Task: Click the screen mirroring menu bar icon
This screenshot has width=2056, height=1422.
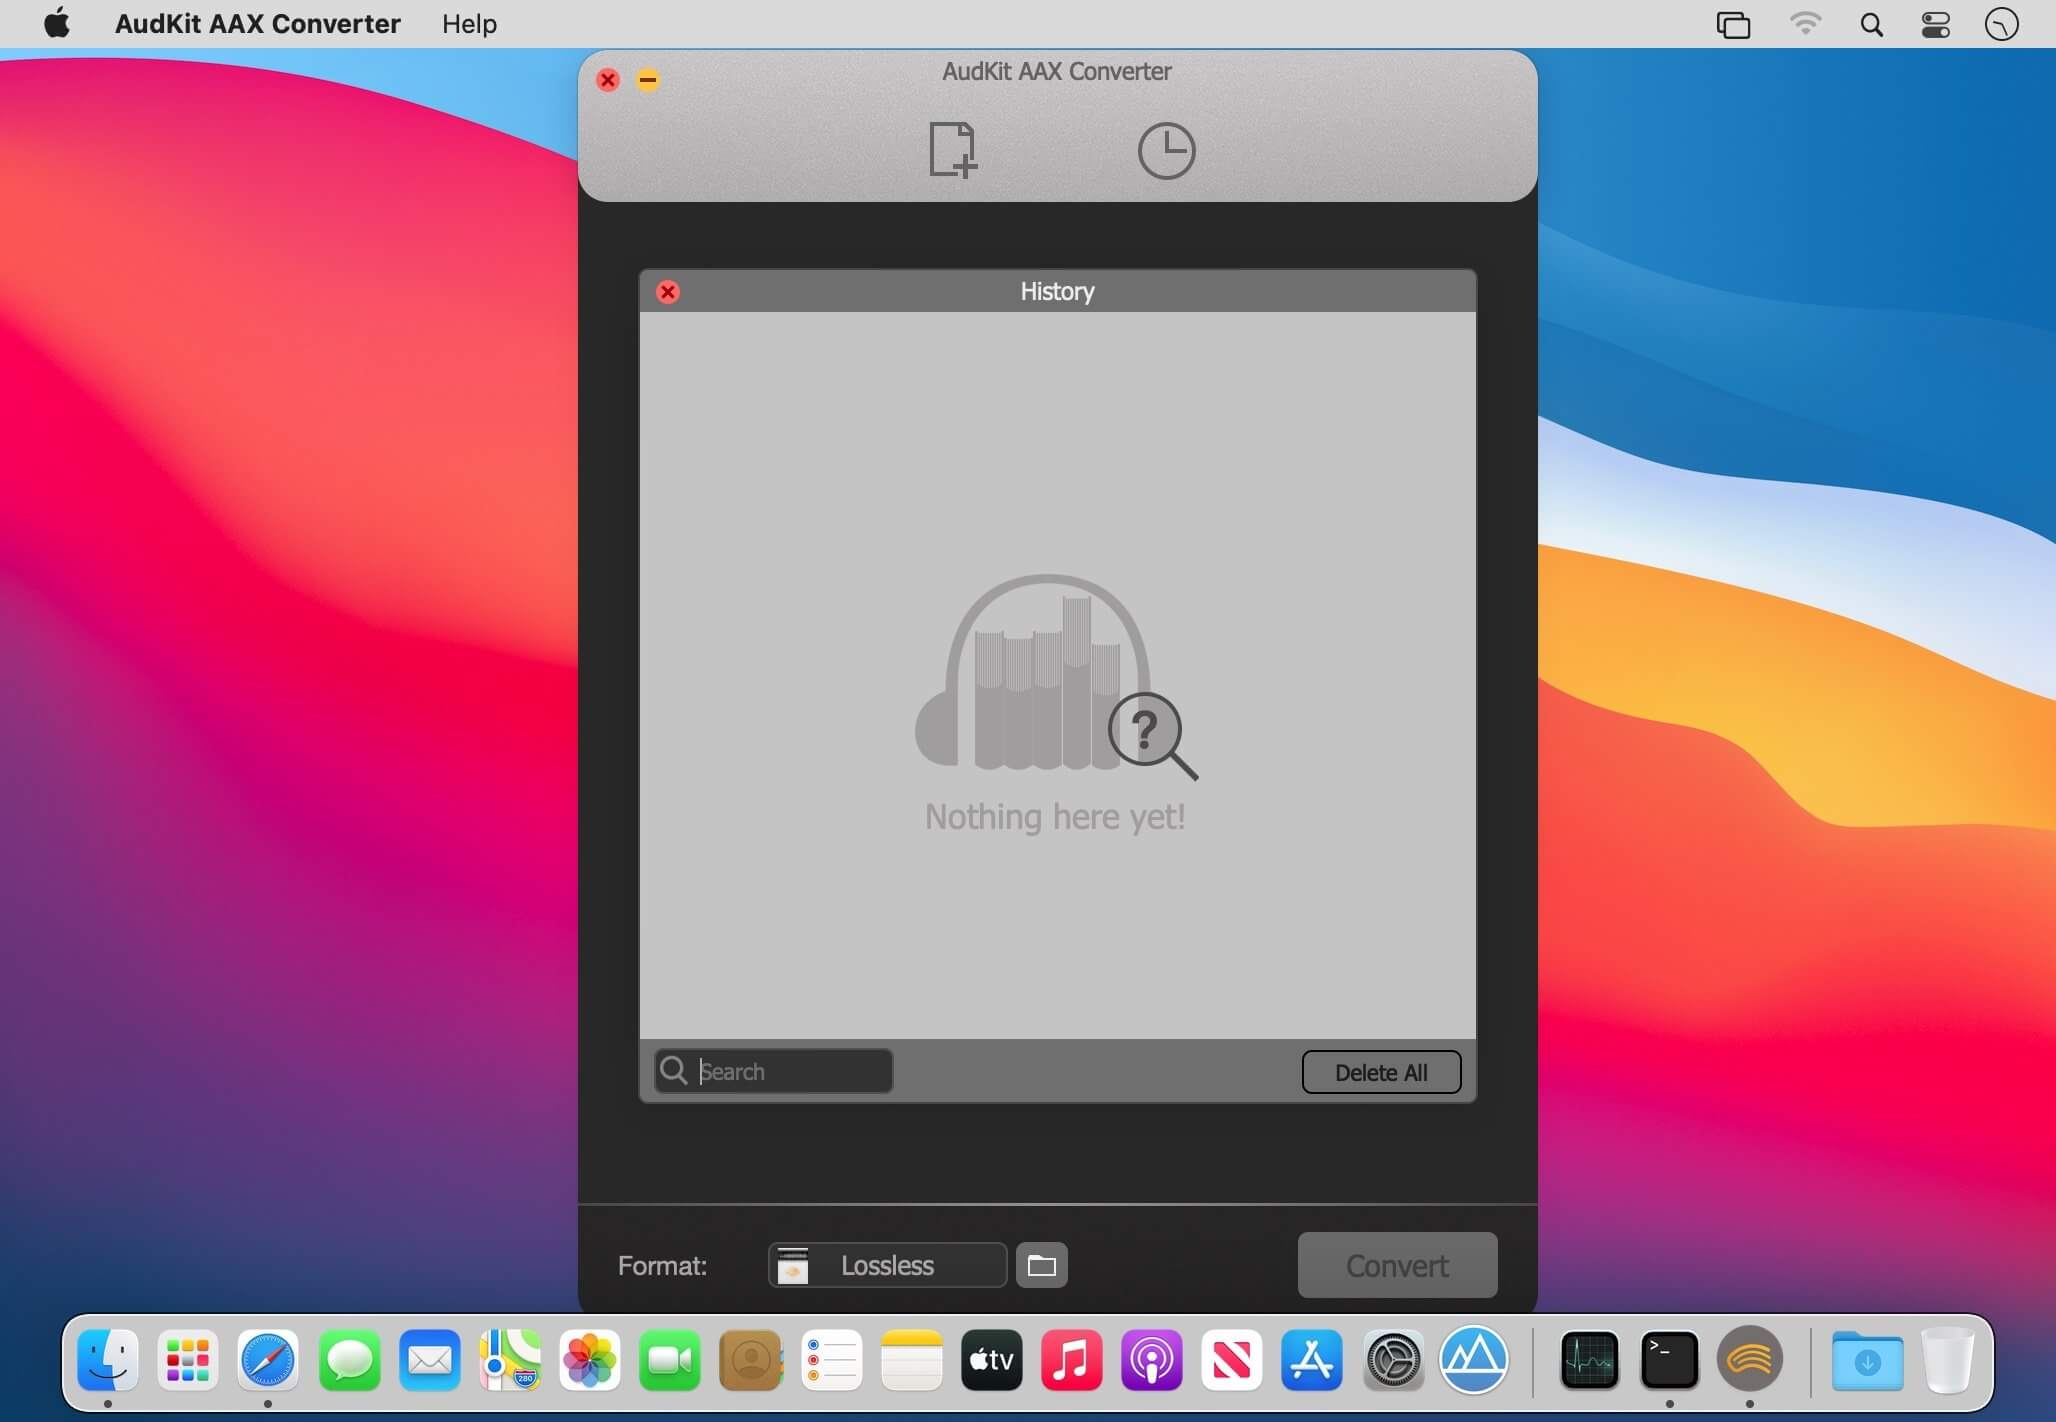Action: click(1733, 24)
